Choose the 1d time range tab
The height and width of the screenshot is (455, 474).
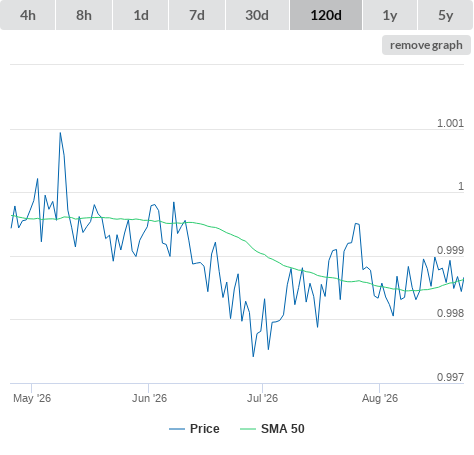141,15
